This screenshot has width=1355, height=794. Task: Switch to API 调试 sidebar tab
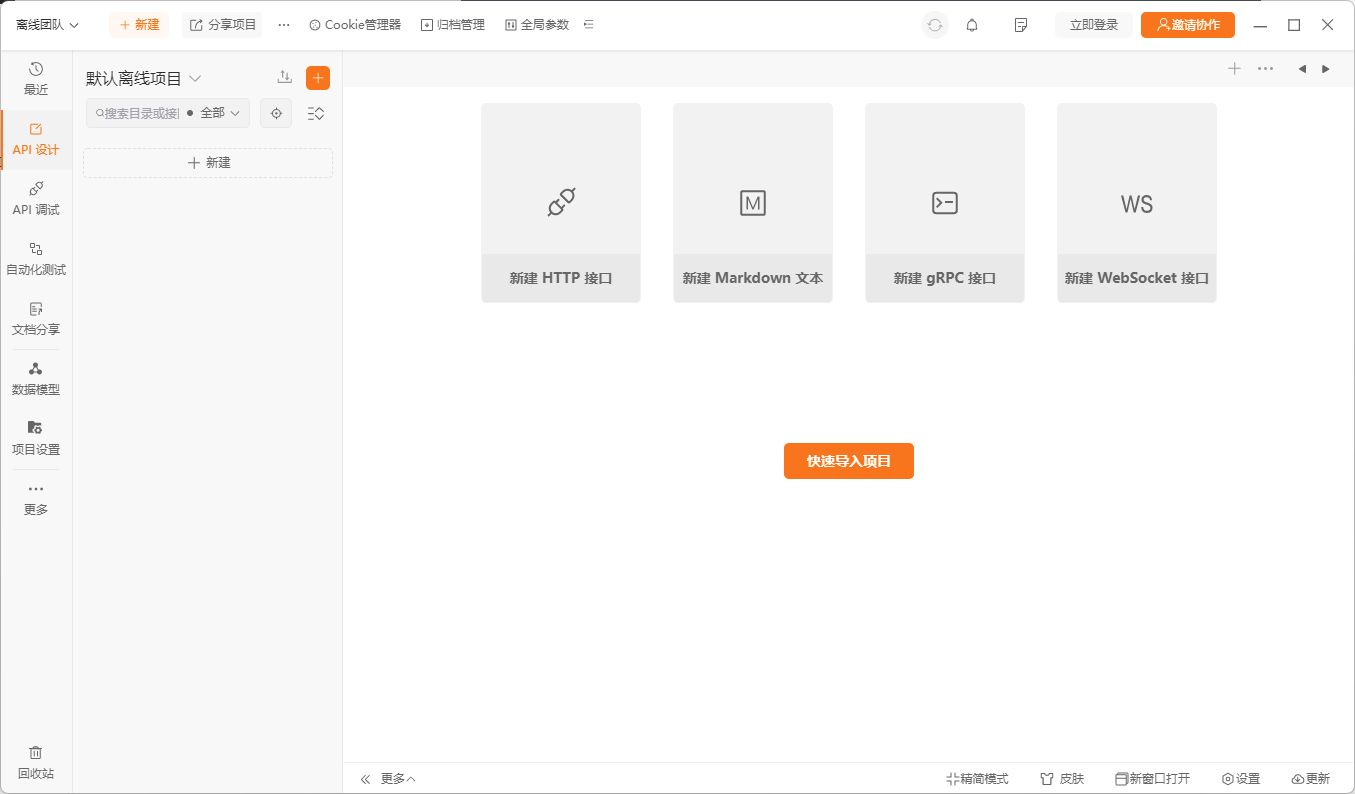pyautogui.click(x=36, y=198)
